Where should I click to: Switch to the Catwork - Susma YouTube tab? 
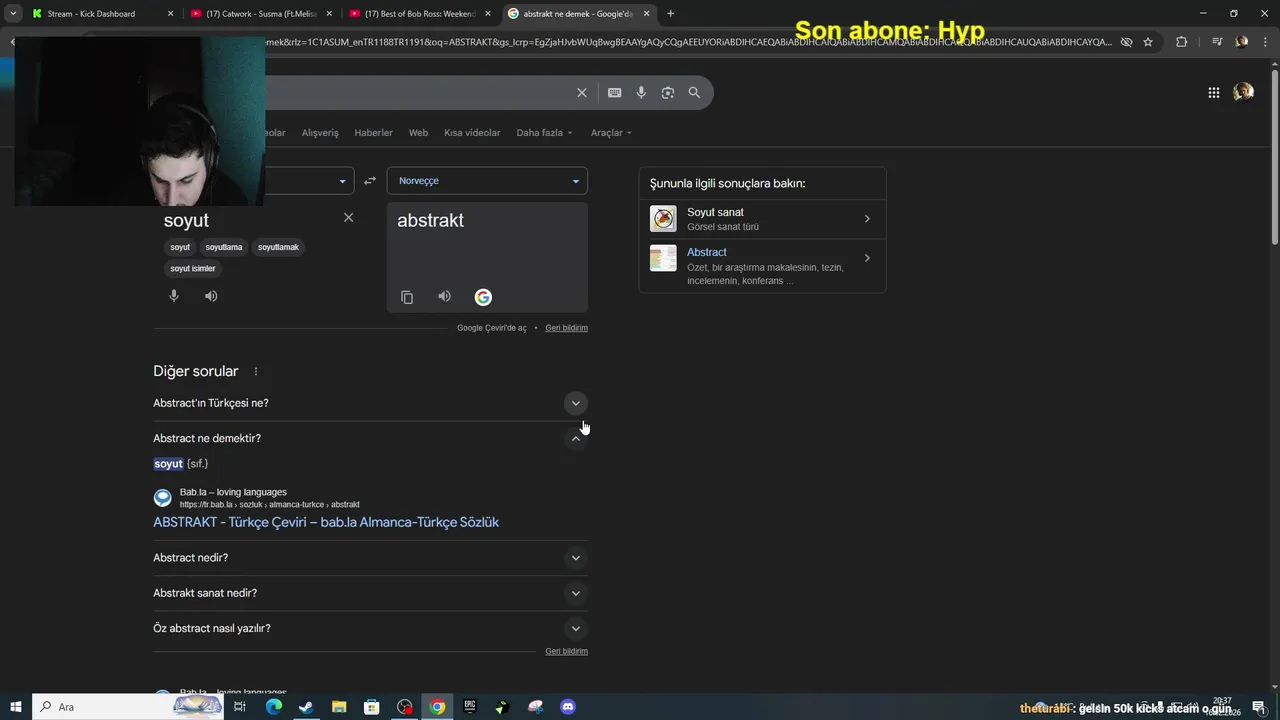262,14
